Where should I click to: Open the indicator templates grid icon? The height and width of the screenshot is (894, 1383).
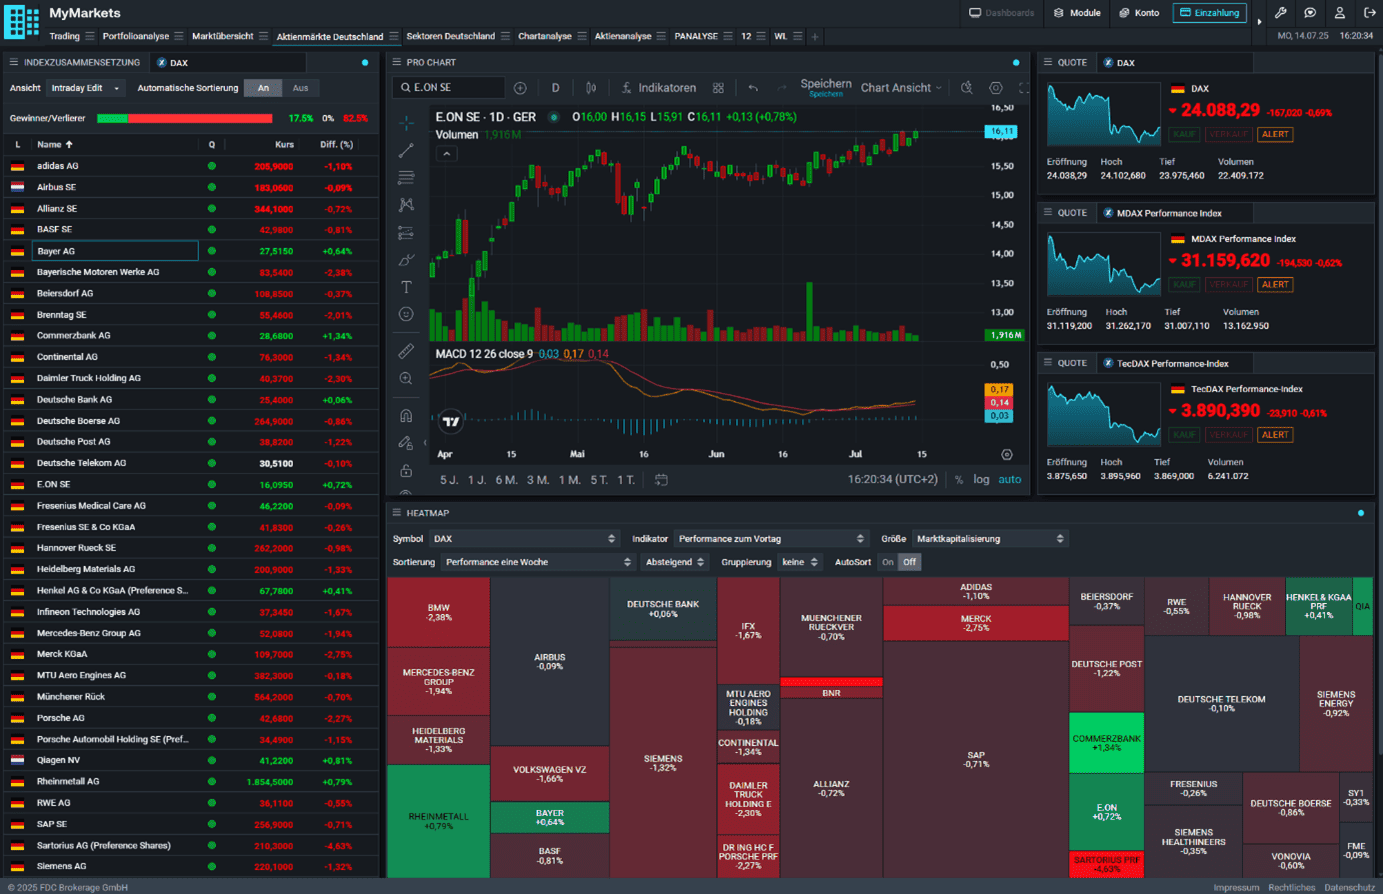click(718, 88)
